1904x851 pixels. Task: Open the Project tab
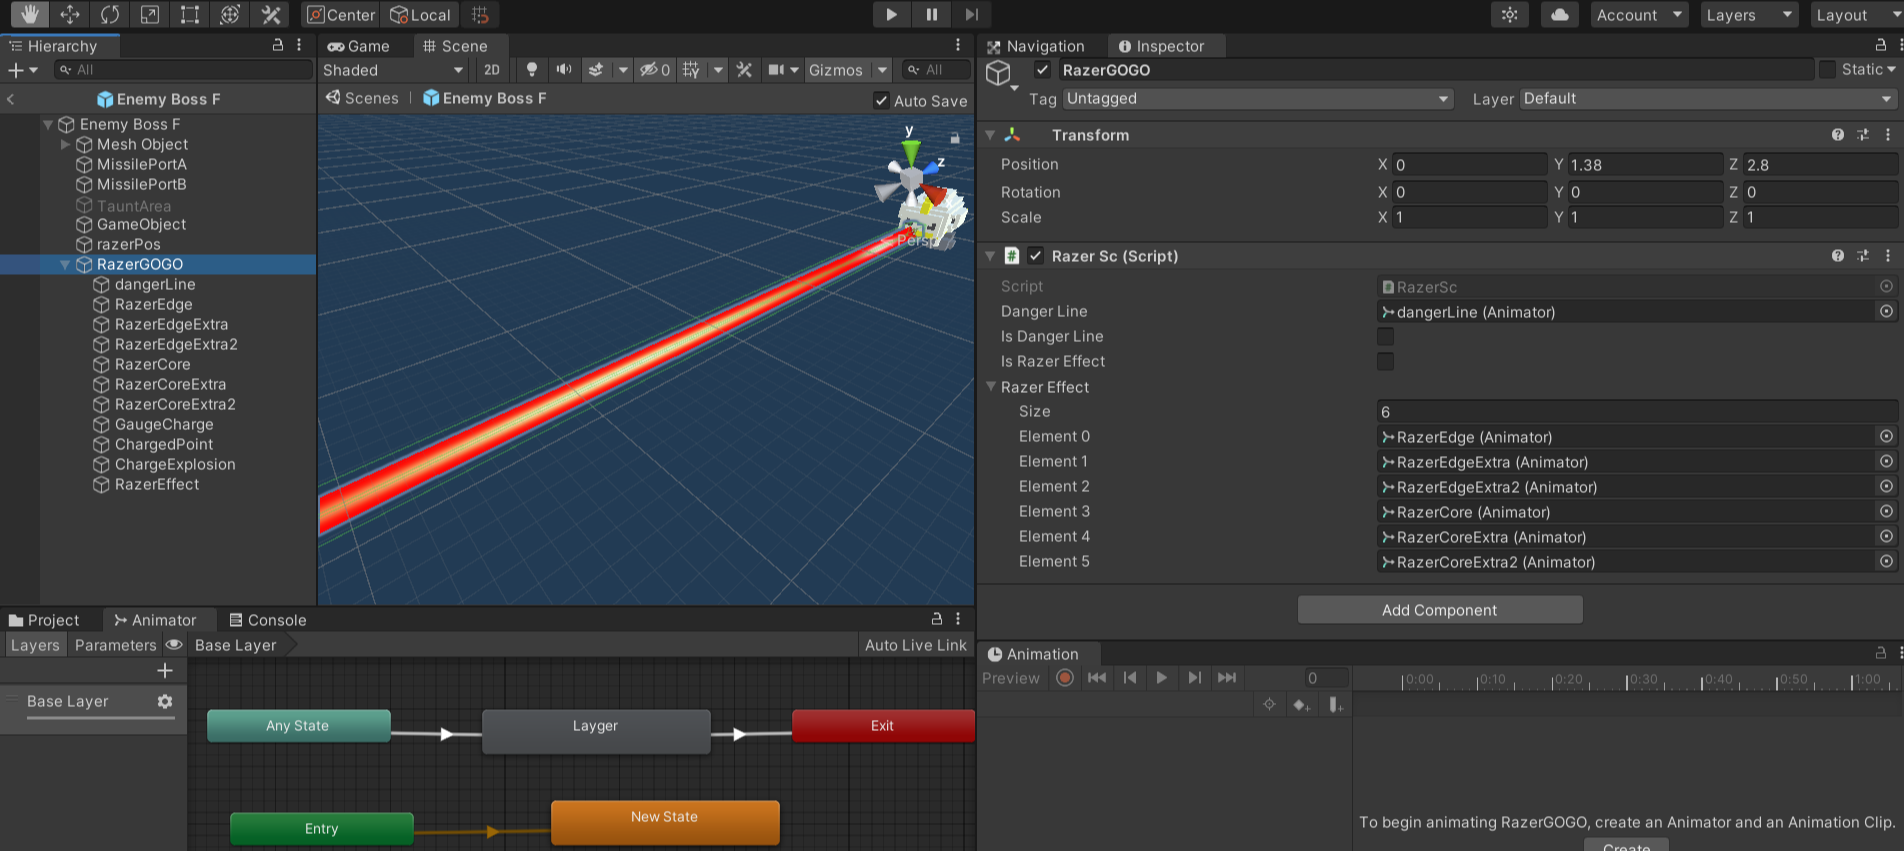click(44, 620)
